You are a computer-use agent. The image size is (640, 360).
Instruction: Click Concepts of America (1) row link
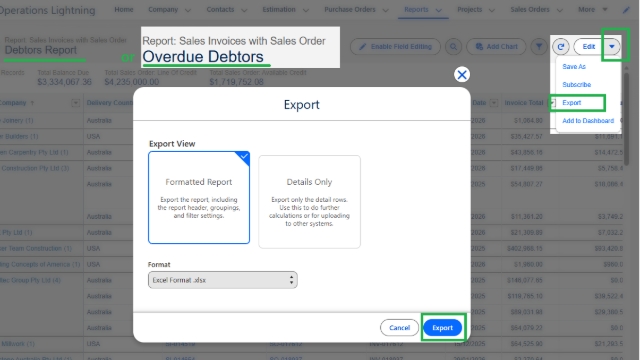tap(40, 264)
